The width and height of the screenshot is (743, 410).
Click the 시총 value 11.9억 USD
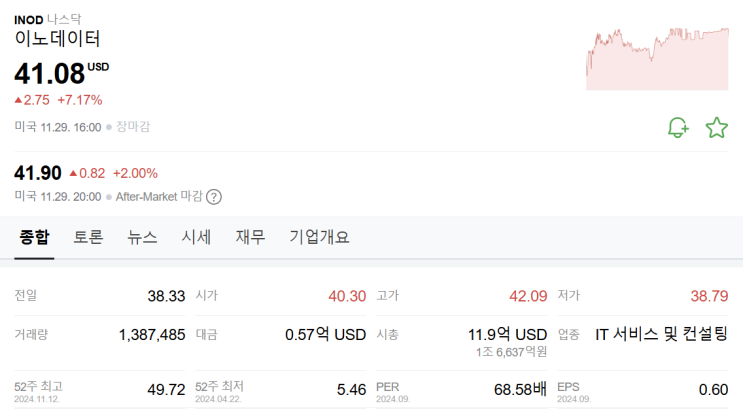[507, 334]
